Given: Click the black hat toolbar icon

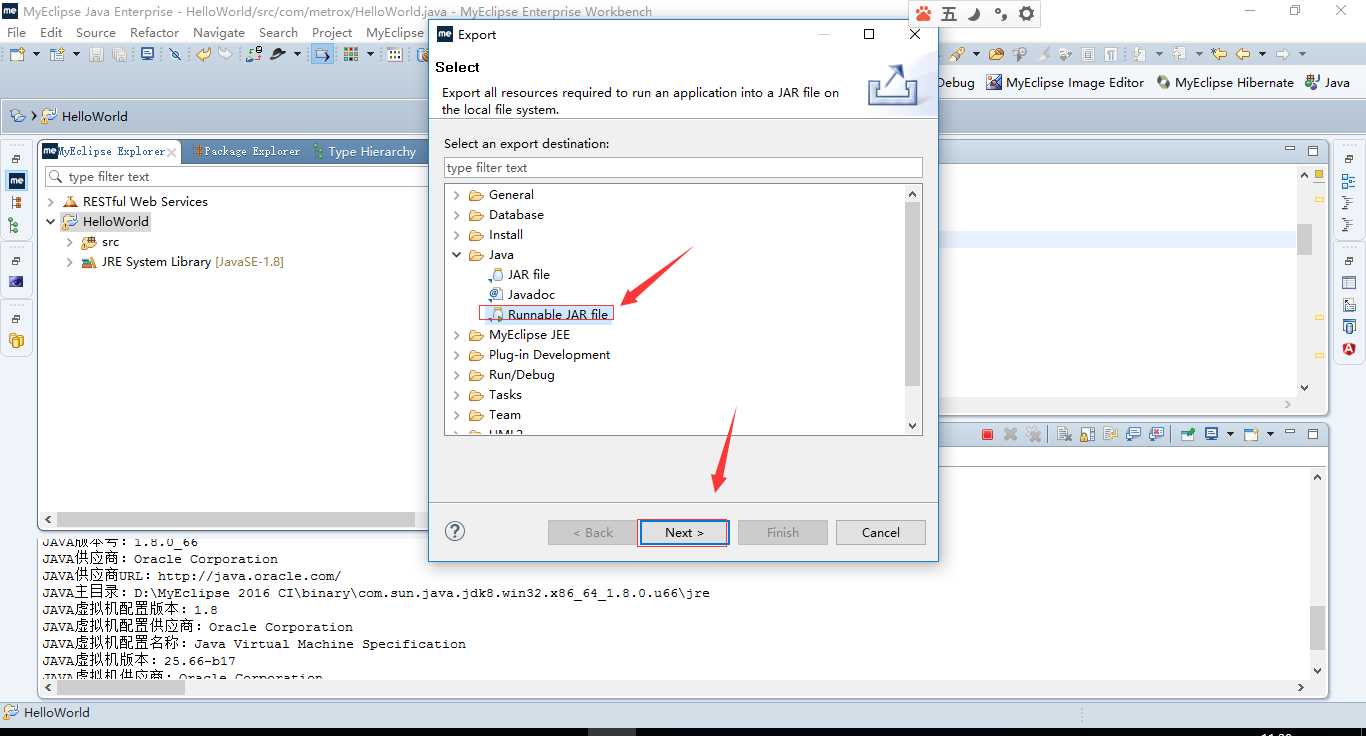Looking at the screenshot, I should tap(278, 54).
